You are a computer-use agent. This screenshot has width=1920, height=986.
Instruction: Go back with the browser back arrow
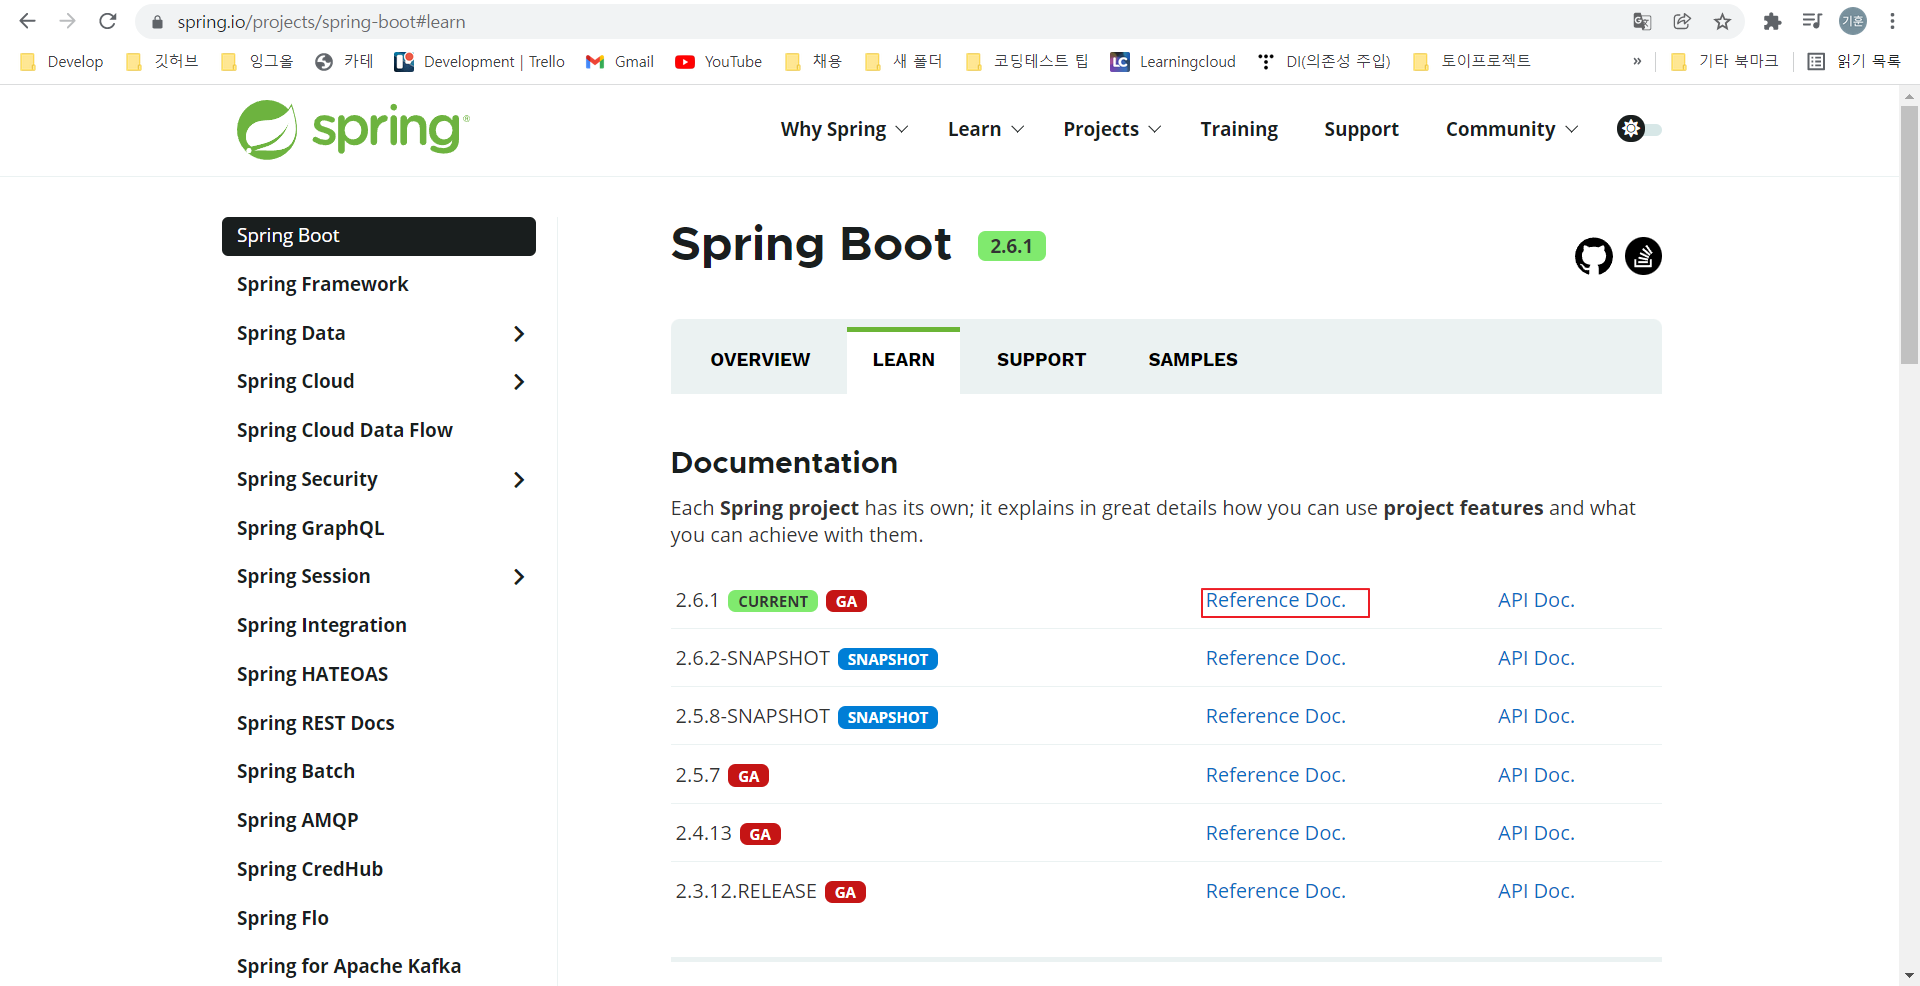(27, 21)
